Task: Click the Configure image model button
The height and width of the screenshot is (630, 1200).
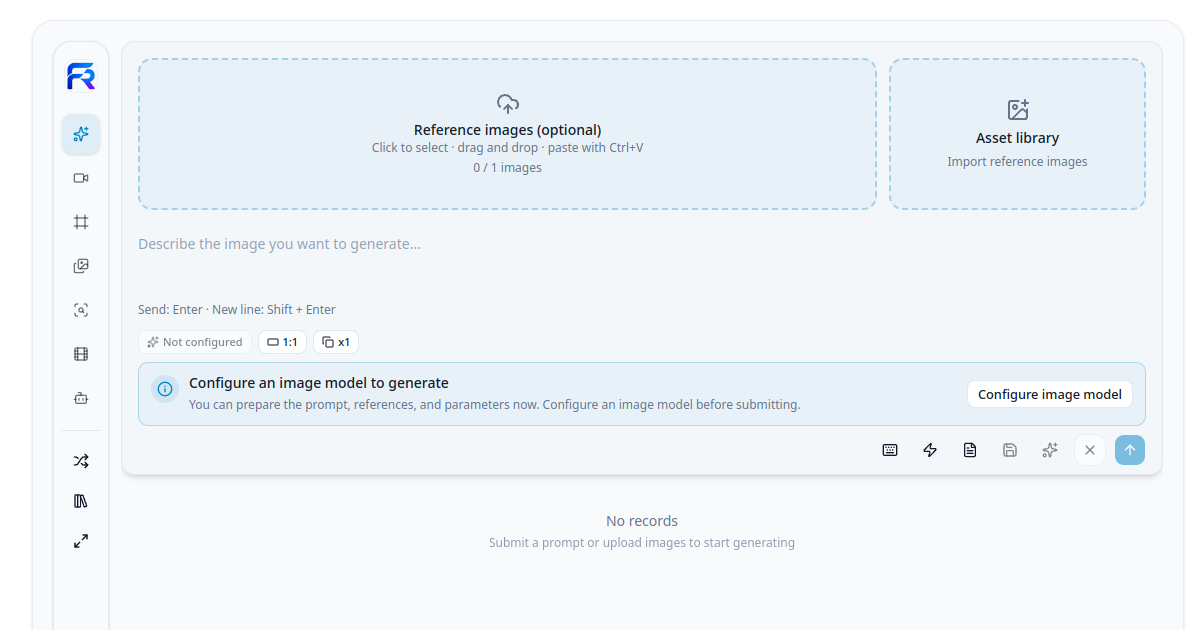Action: 1050,394
